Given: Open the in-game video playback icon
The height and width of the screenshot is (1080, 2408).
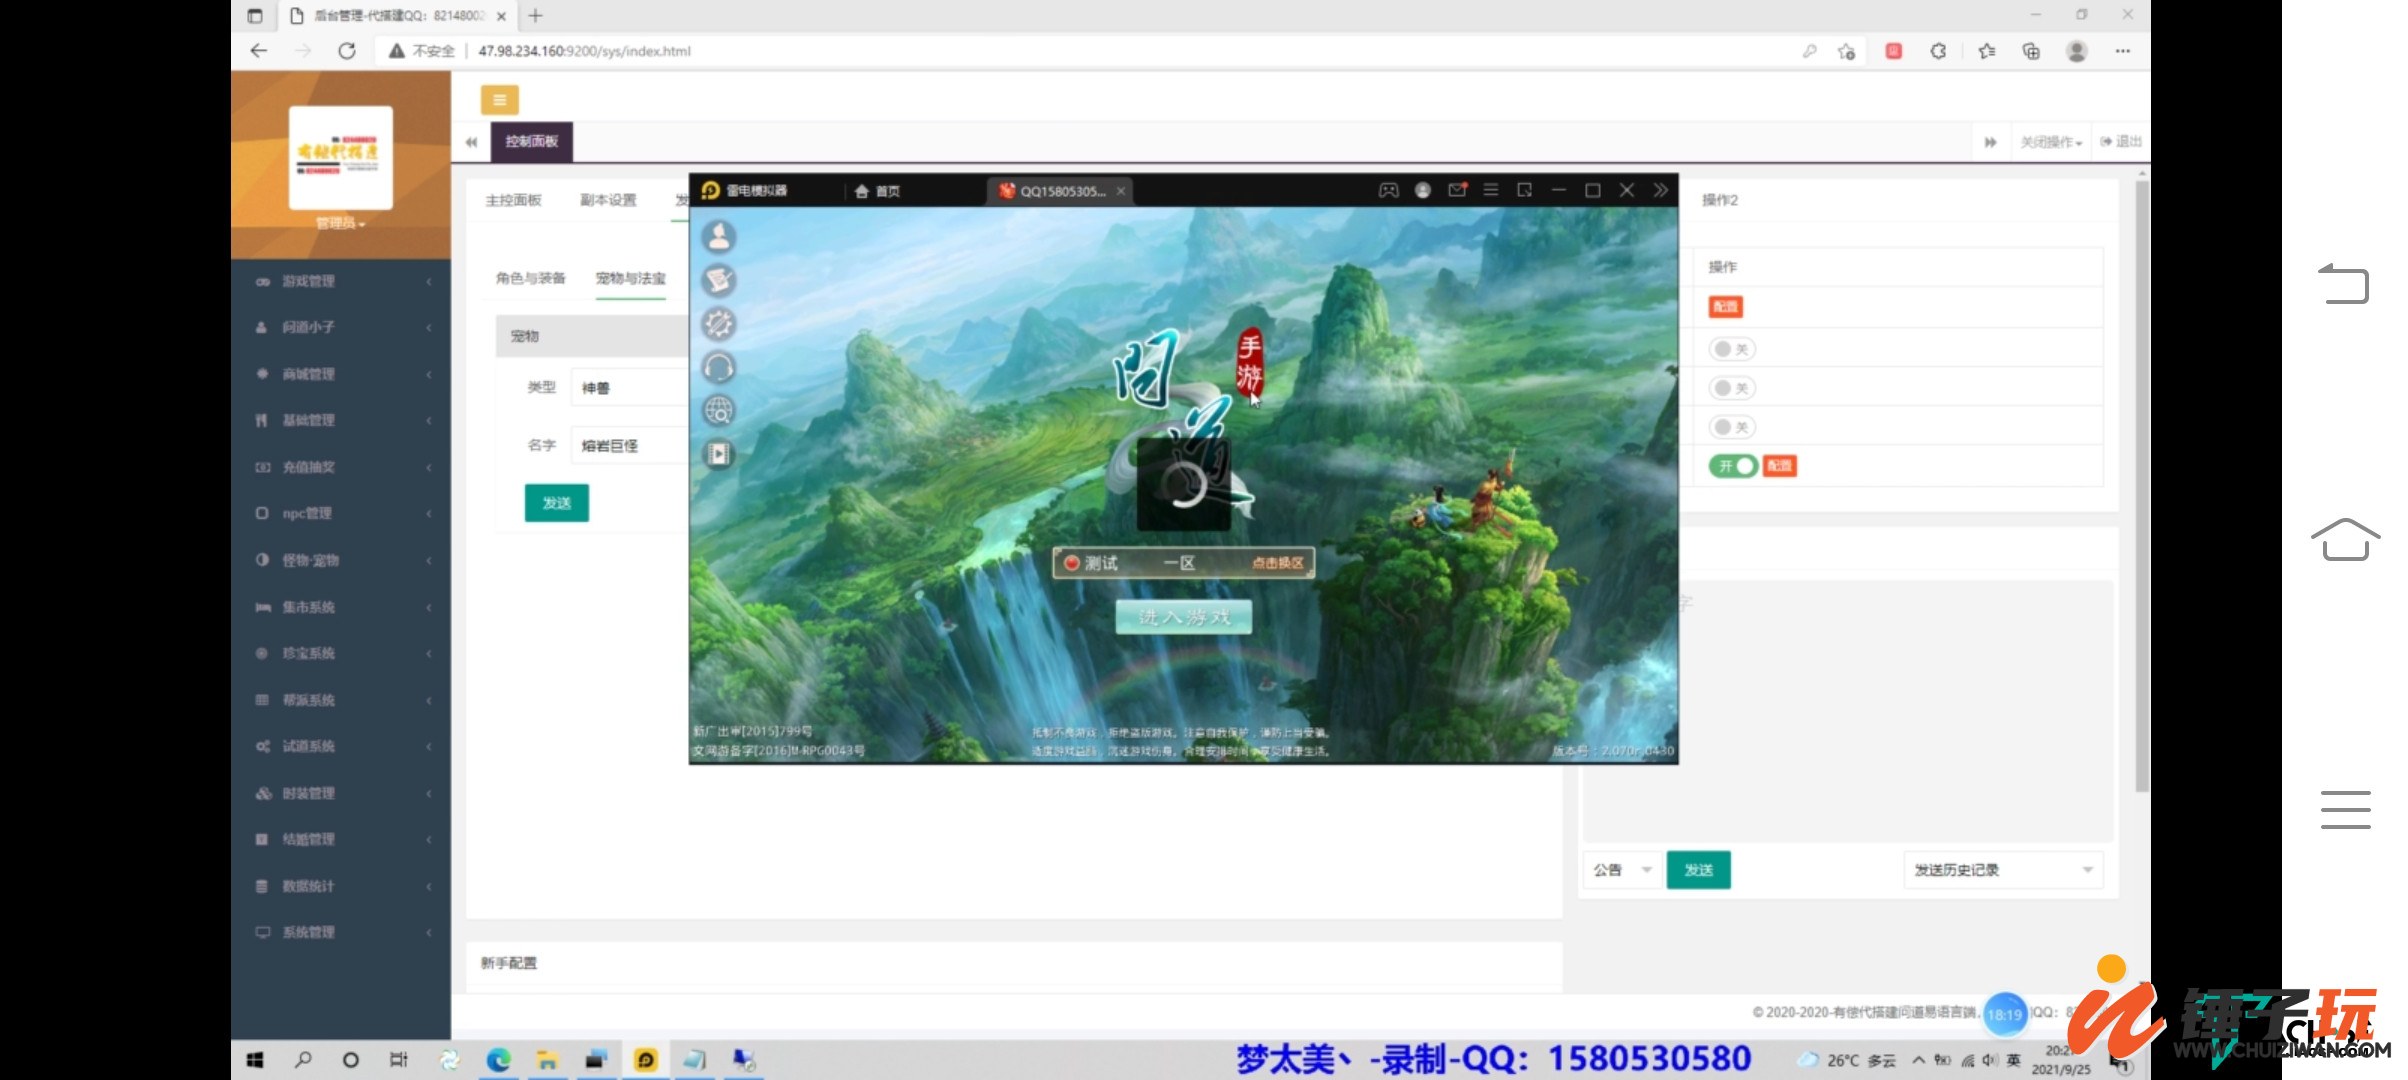Looking at the screenshot, I should point(719,454).
